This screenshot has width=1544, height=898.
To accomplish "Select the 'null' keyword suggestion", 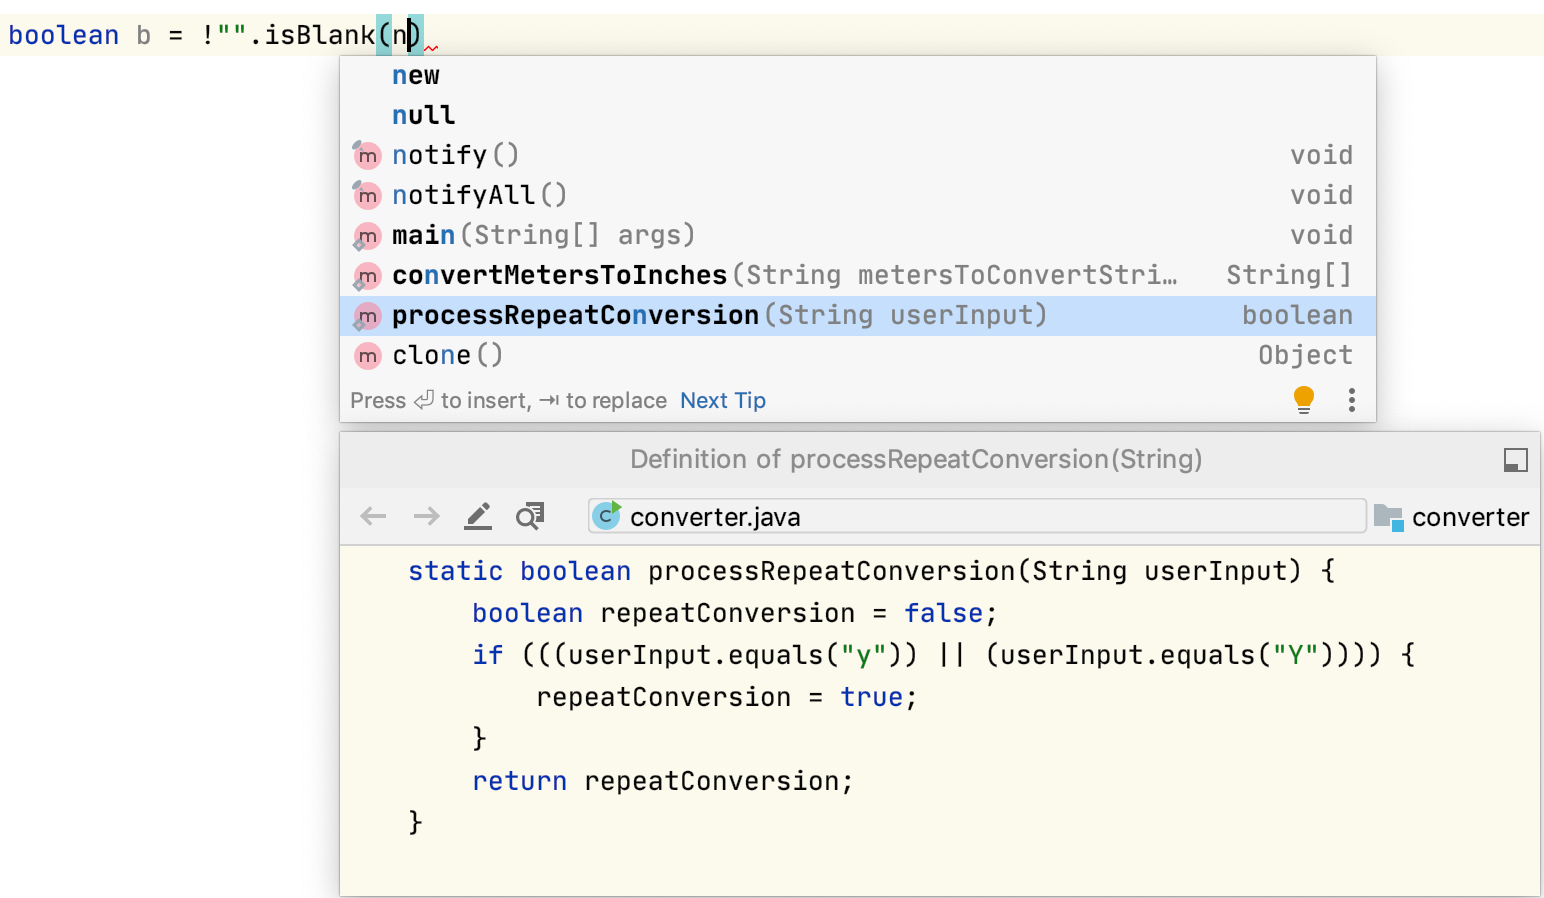I will pos(858,116).
